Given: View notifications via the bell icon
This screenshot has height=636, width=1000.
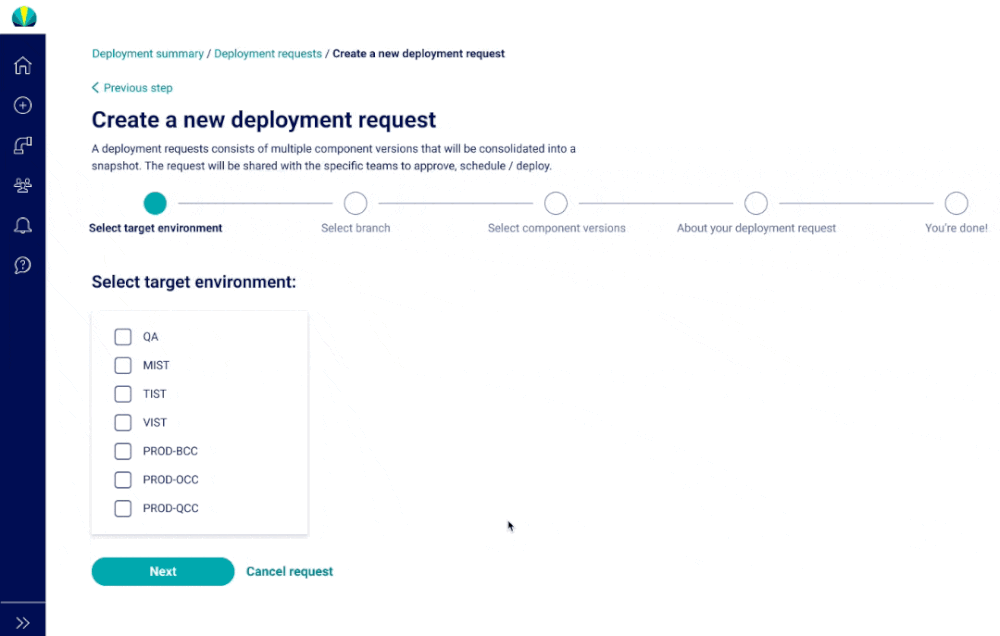Looking at the screenshot, I should [22, 225].
